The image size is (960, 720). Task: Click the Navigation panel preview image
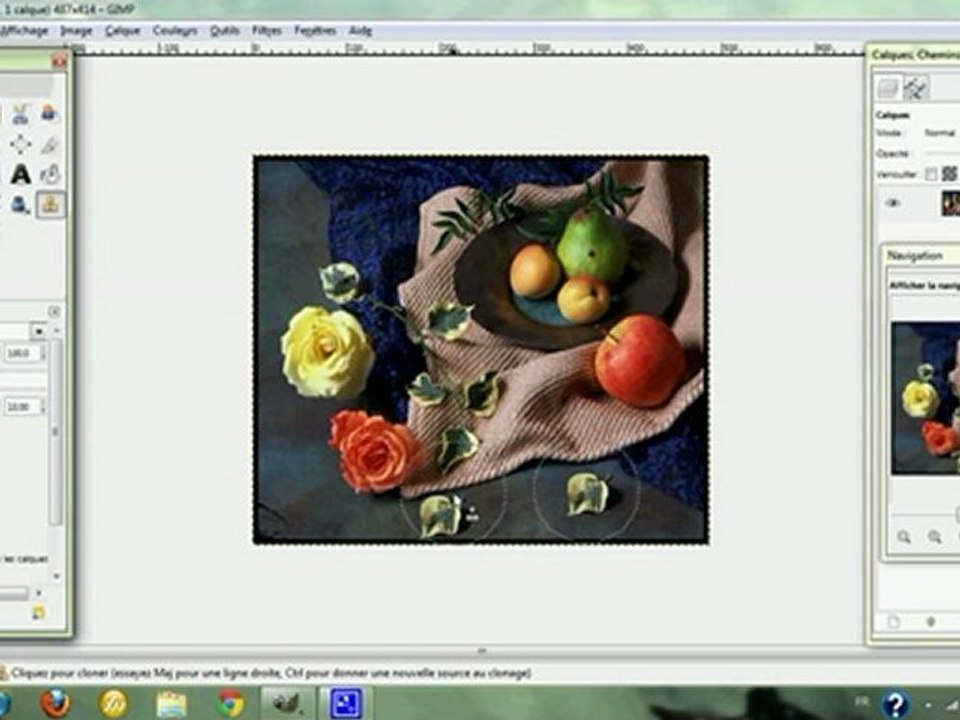coord(925,398)
